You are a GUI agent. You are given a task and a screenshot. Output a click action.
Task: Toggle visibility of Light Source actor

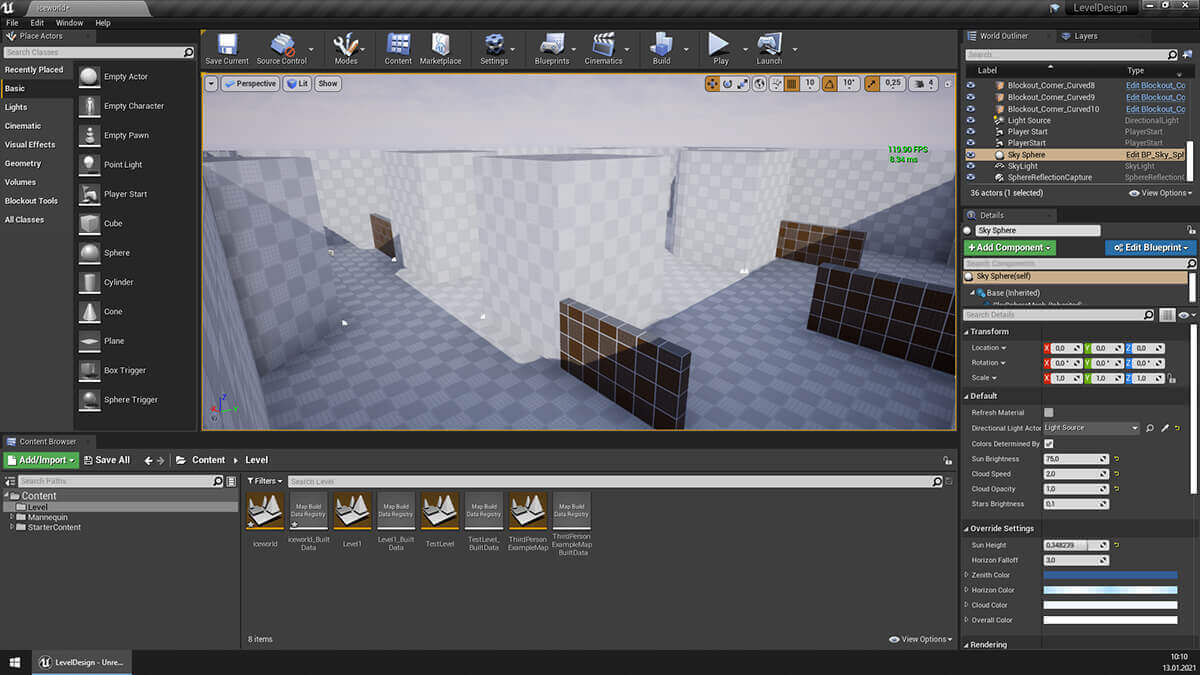point(970,121)
